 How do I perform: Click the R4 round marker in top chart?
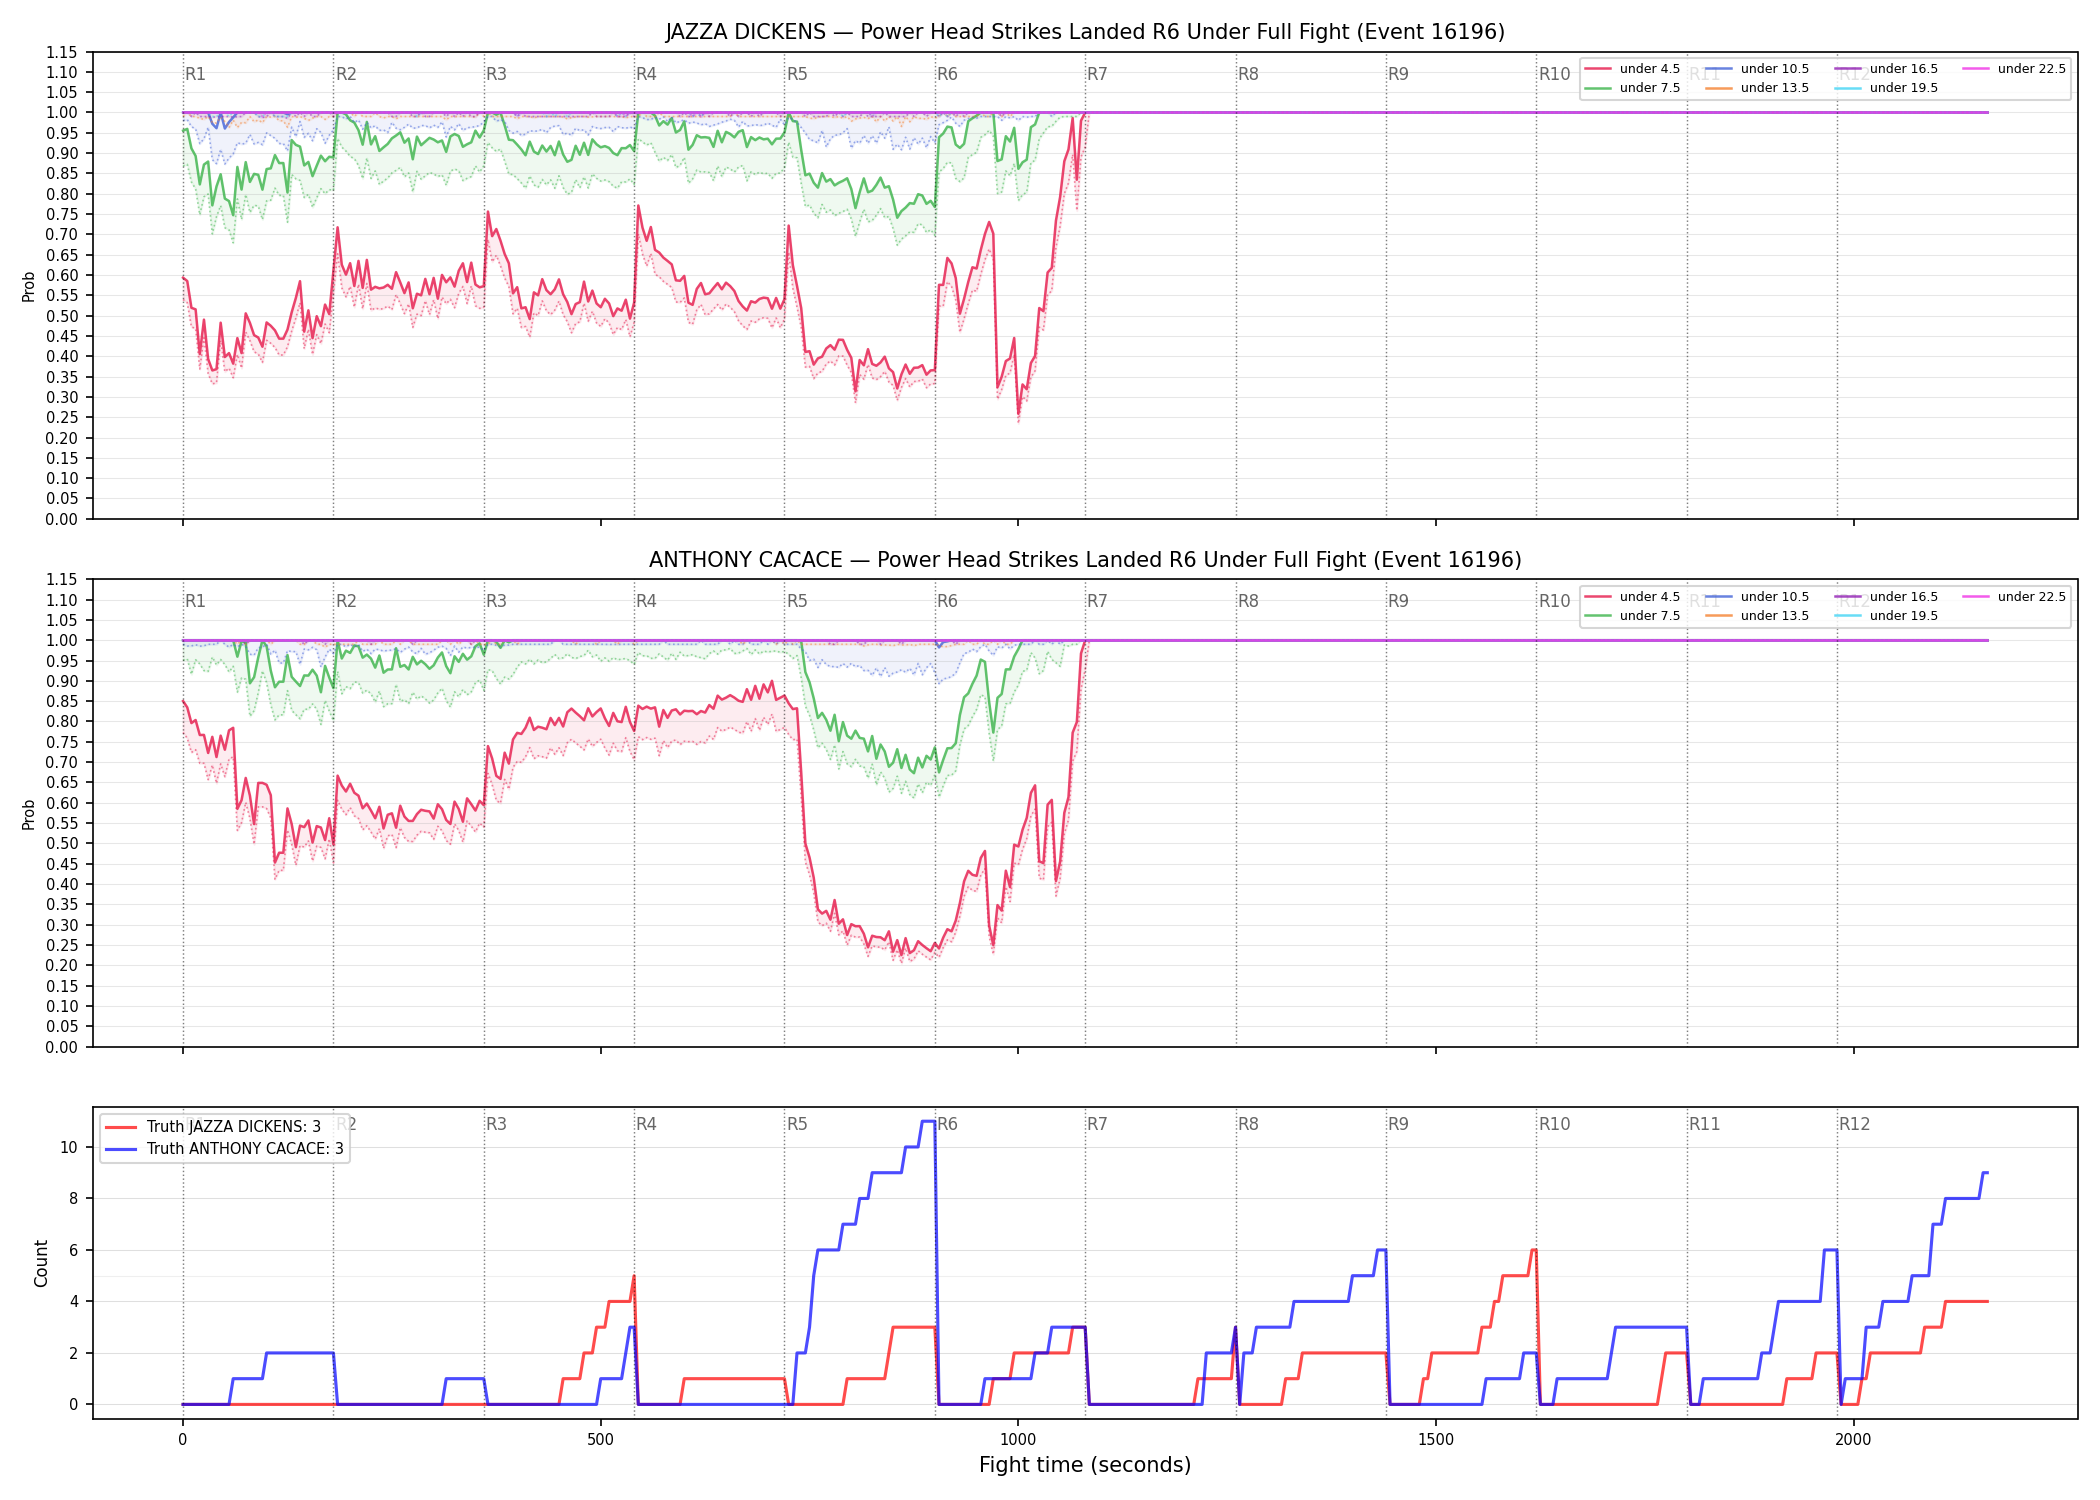(x=646, y=74)
